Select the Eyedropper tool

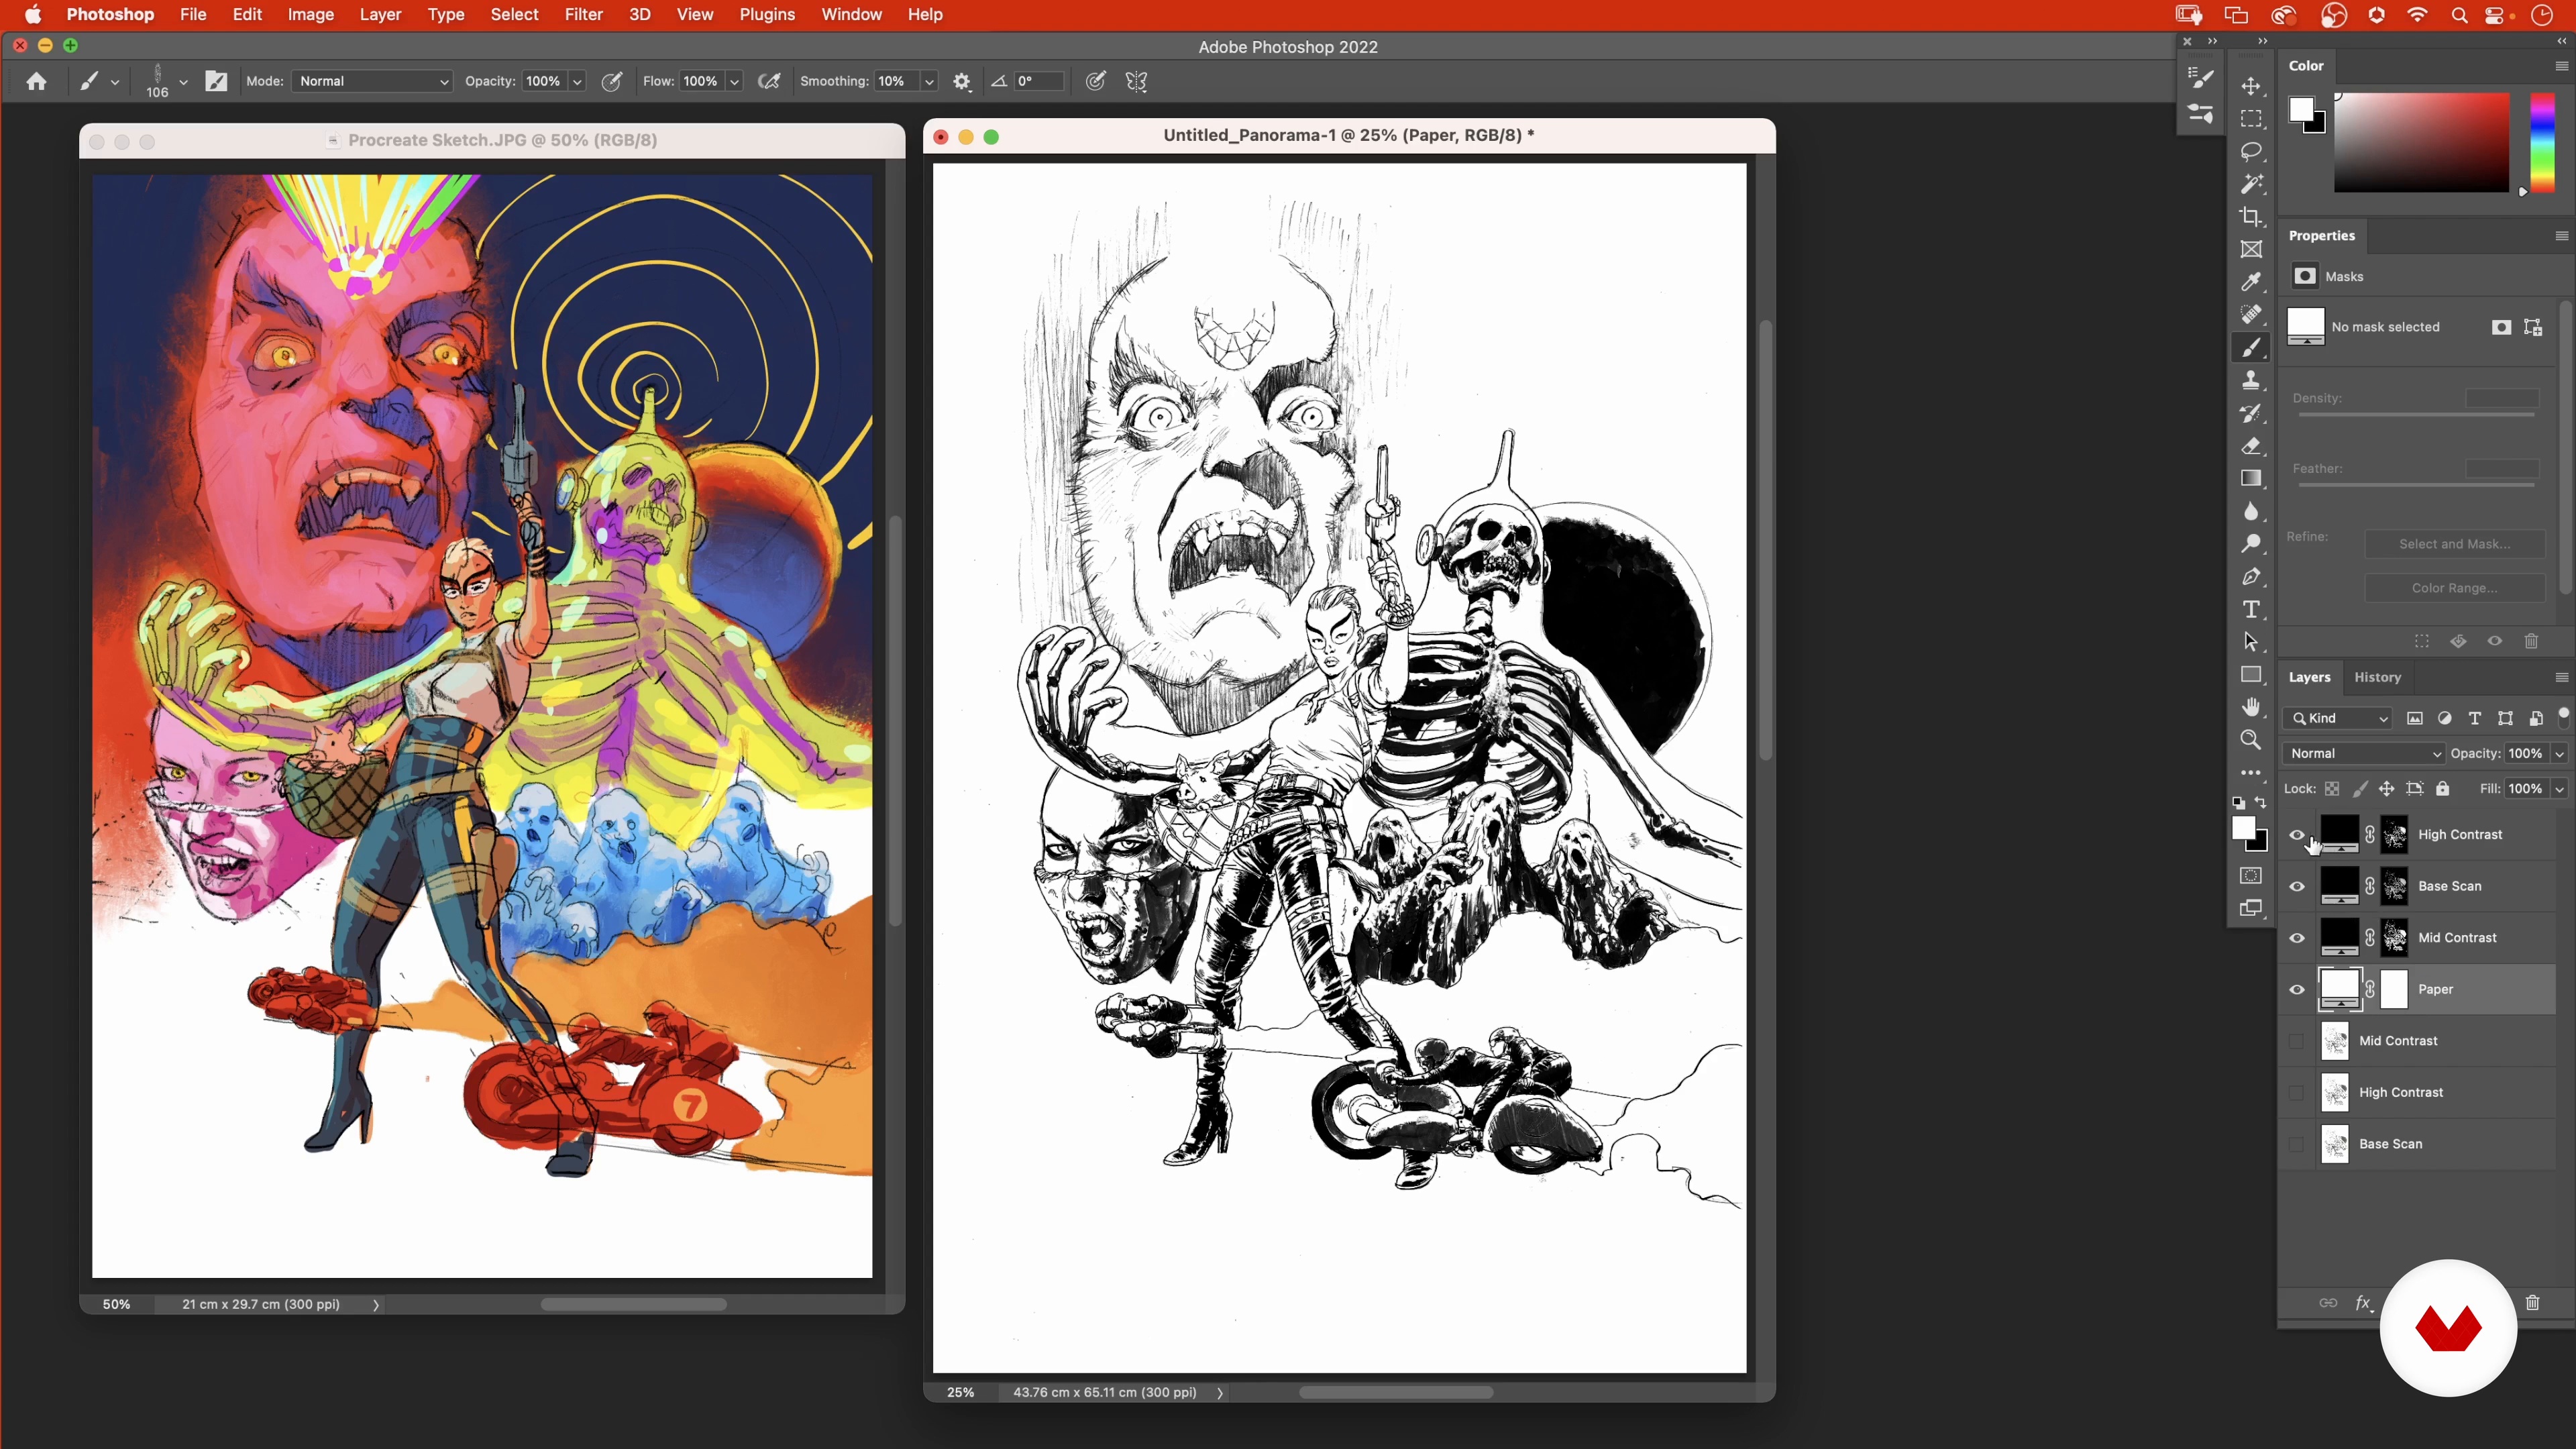tap(2251, 283)
